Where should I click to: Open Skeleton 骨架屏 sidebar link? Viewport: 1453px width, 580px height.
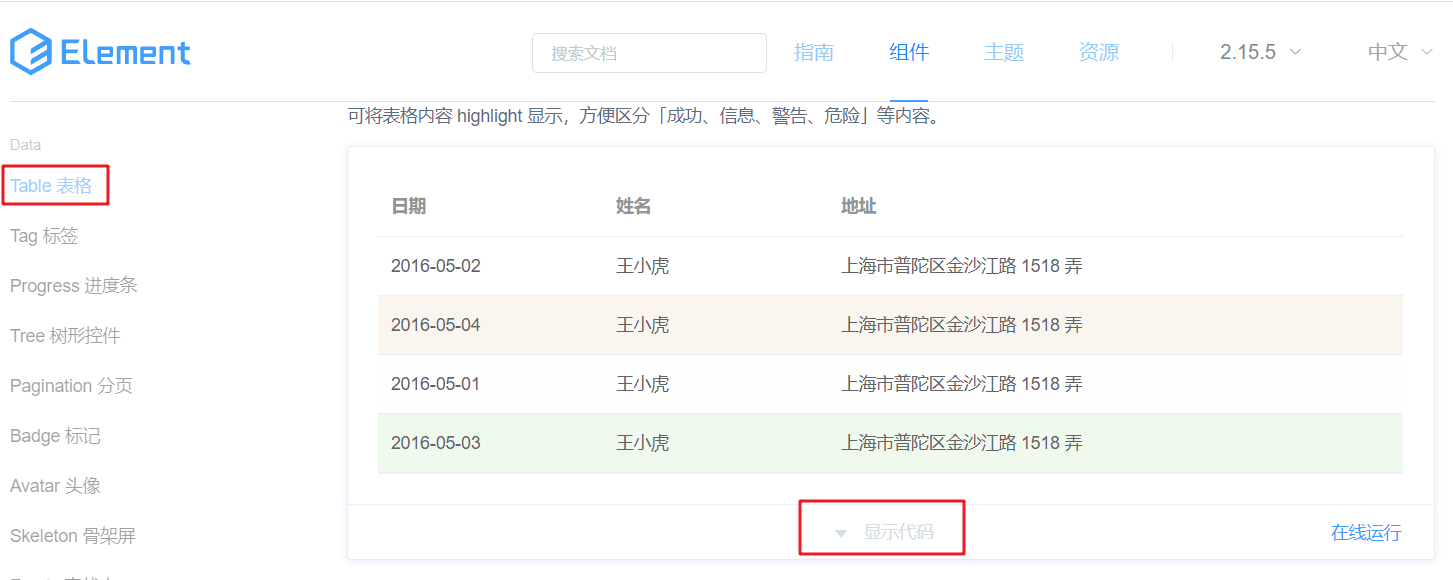tap(72, 536)
